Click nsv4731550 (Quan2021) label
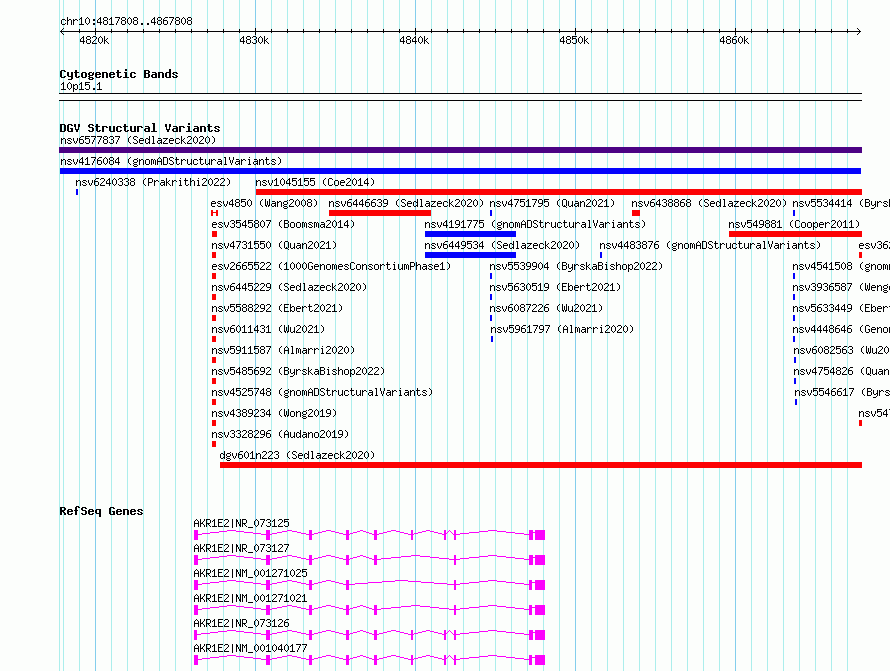 click(274, 245)
